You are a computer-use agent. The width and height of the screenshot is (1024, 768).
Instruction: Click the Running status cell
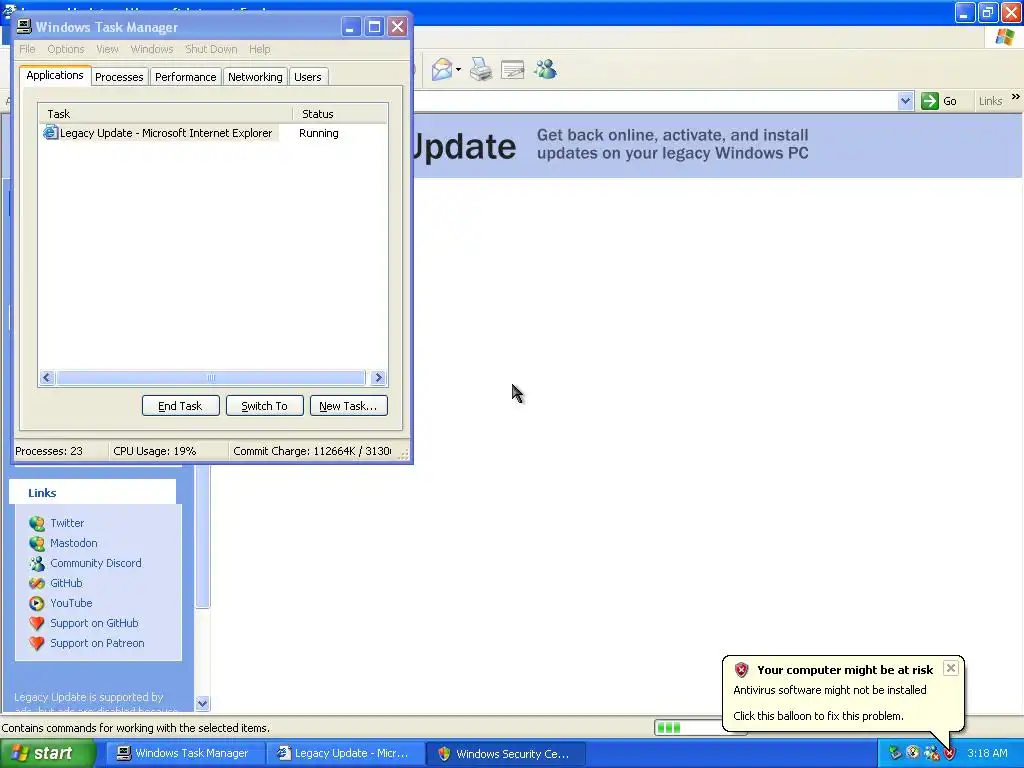pos(319,133)
